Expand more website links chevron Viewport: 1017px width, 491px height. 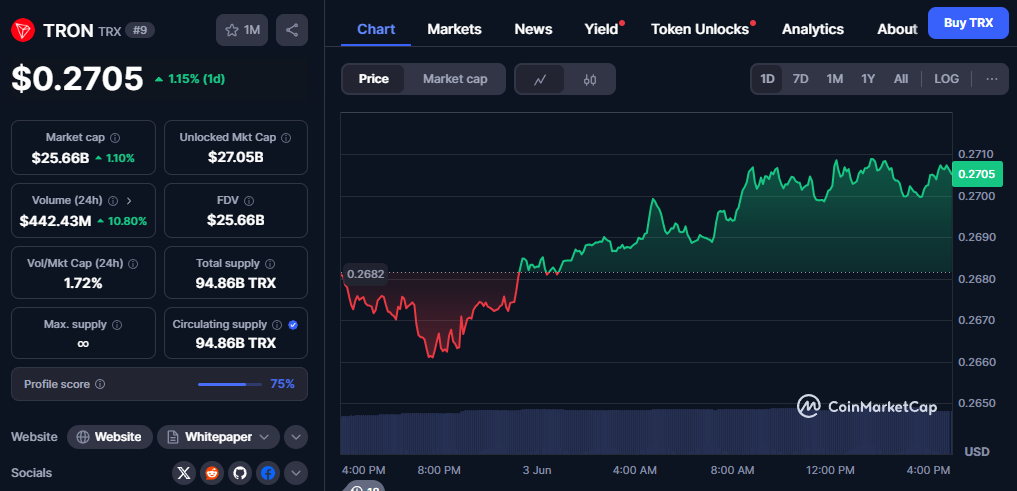[x=296, y=437]
